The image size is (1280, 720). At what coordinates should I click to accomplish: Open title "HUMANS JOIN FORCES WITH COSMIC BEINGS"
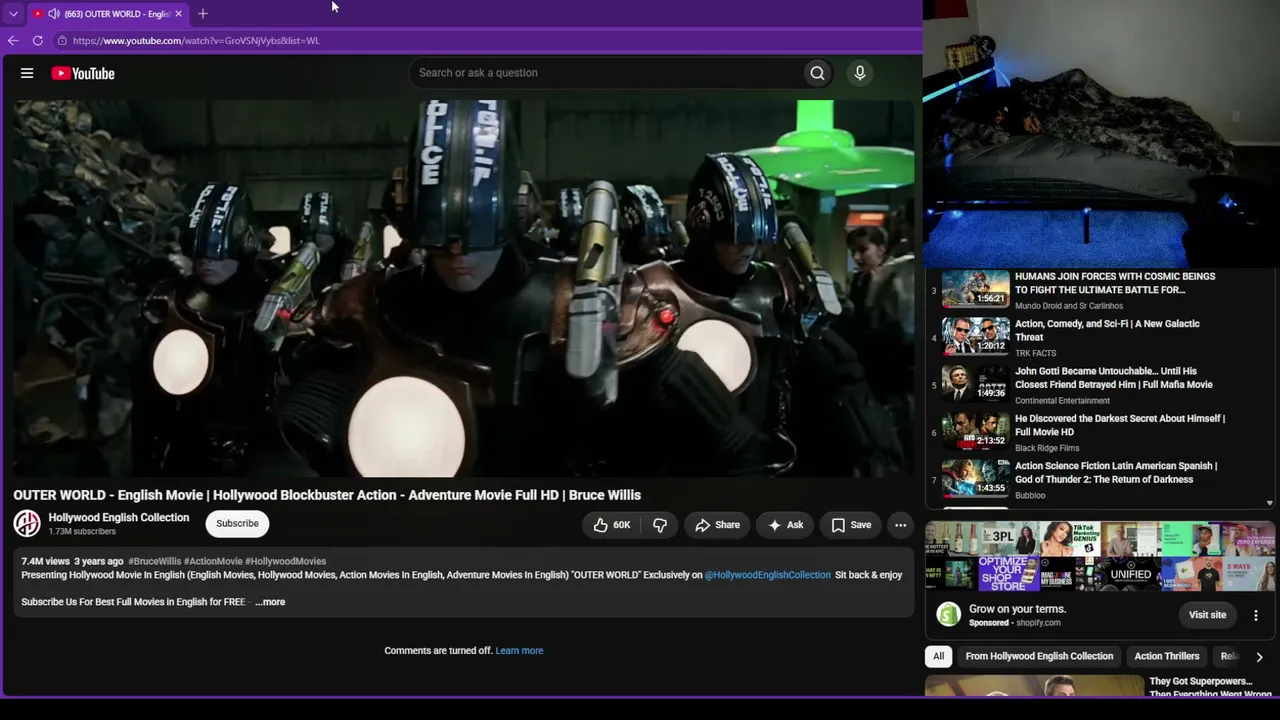point(1115,283)
